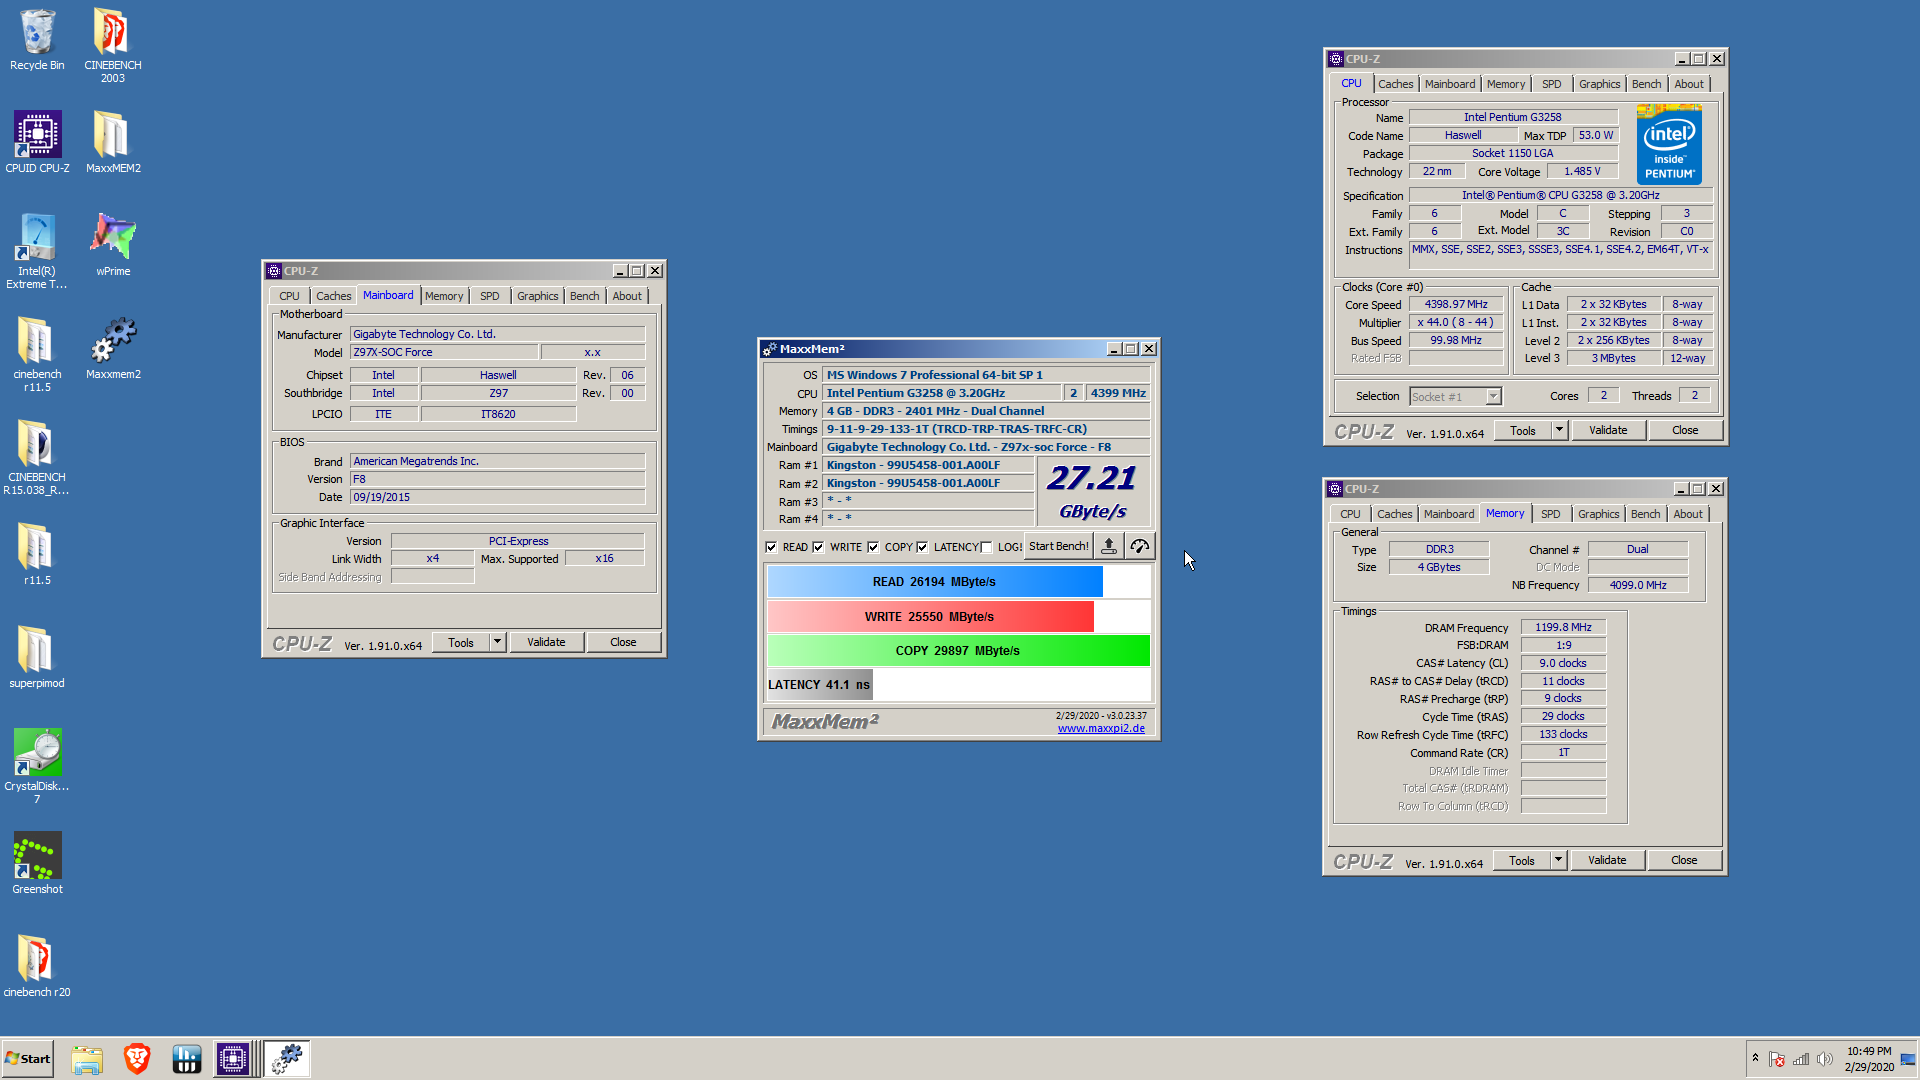Click Start Bench! button in MaxxMem
This screenshot has width=1920, height=1080.
pos(1058,546)
